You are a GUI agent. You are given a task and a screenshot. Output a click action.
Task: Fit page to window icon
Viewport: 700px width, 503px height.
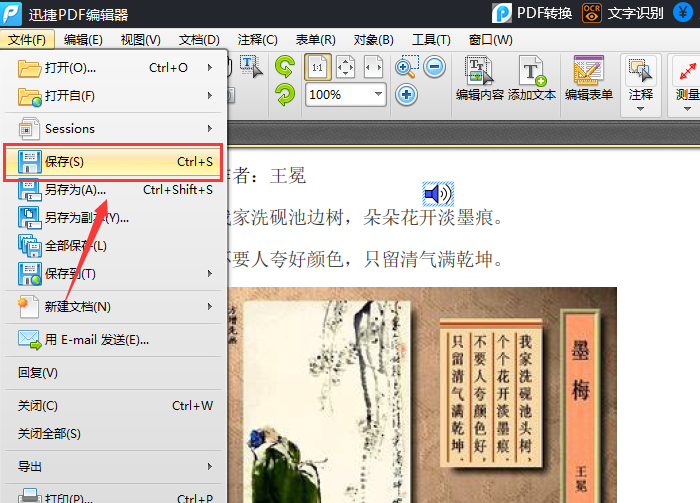pyautogui.click(x=346, y=67)
